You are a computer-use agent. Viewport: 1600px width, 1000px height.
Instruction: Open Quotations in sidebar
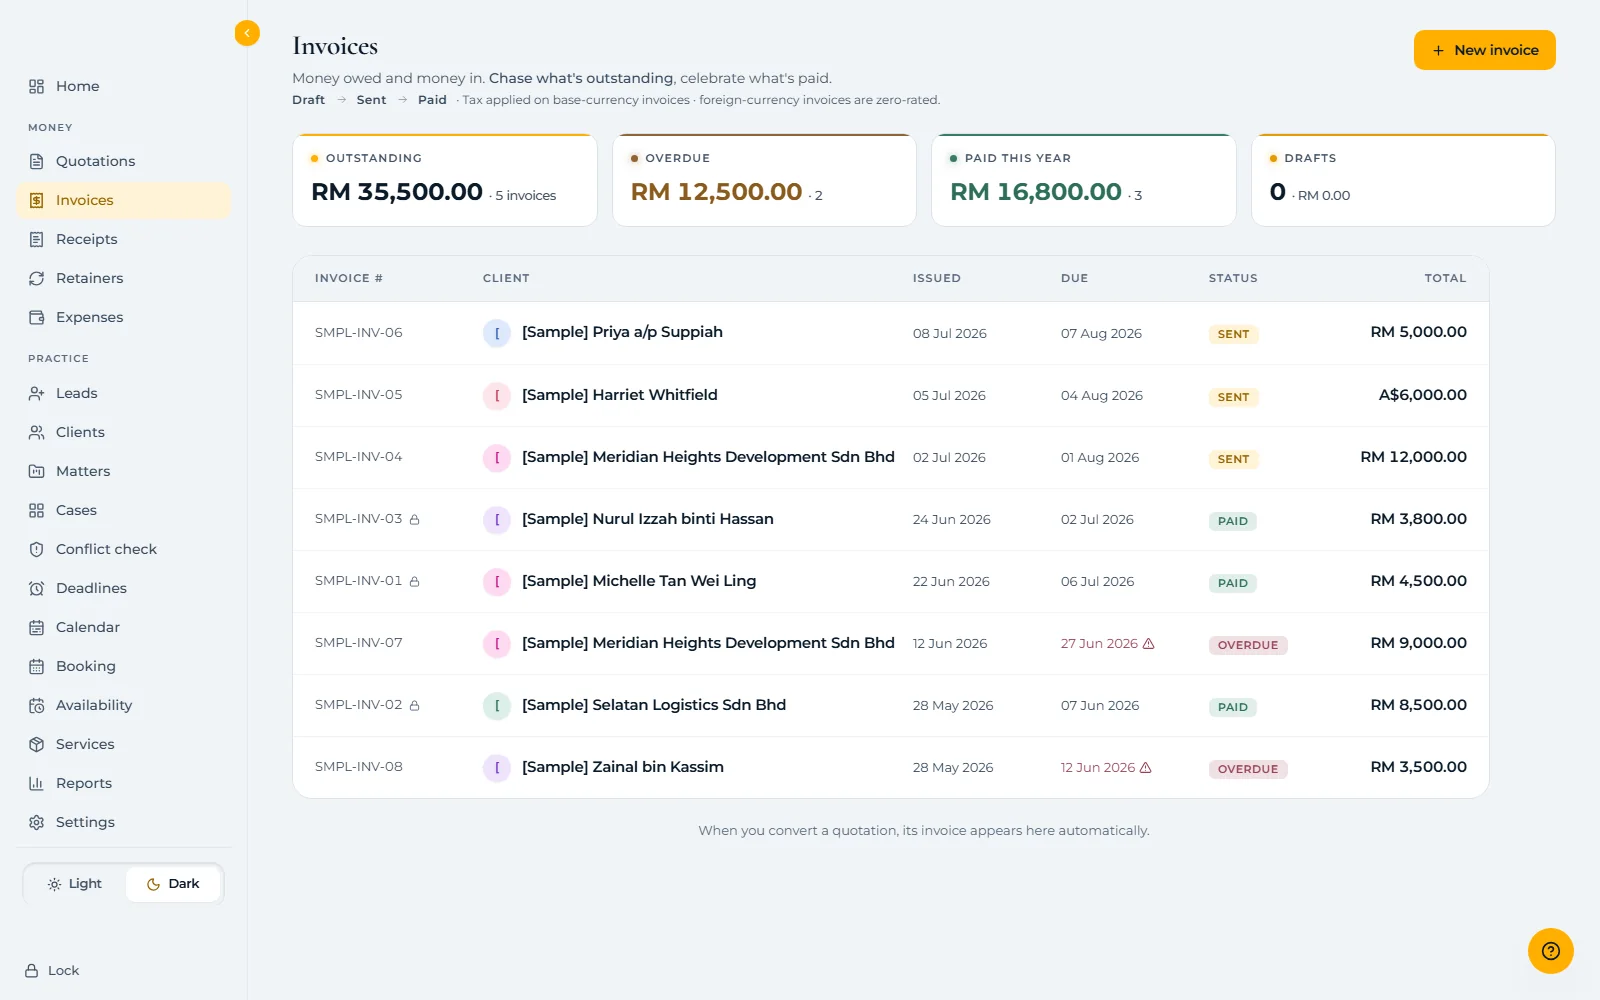[x=124, y=161]
